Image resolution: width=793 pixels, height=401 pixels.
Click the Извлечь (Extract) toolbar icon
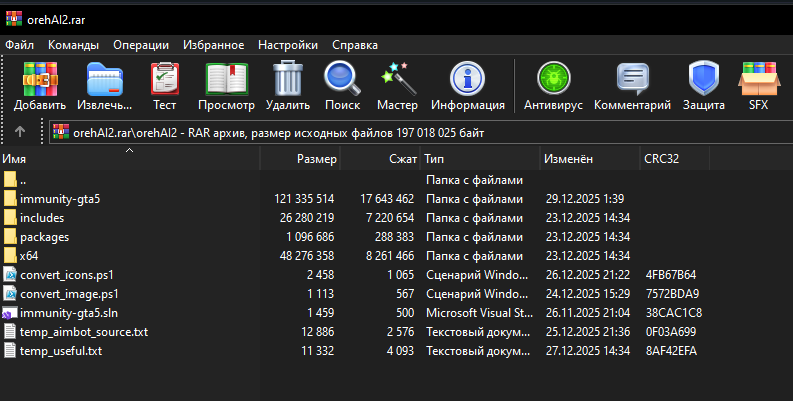pos(105,78)
